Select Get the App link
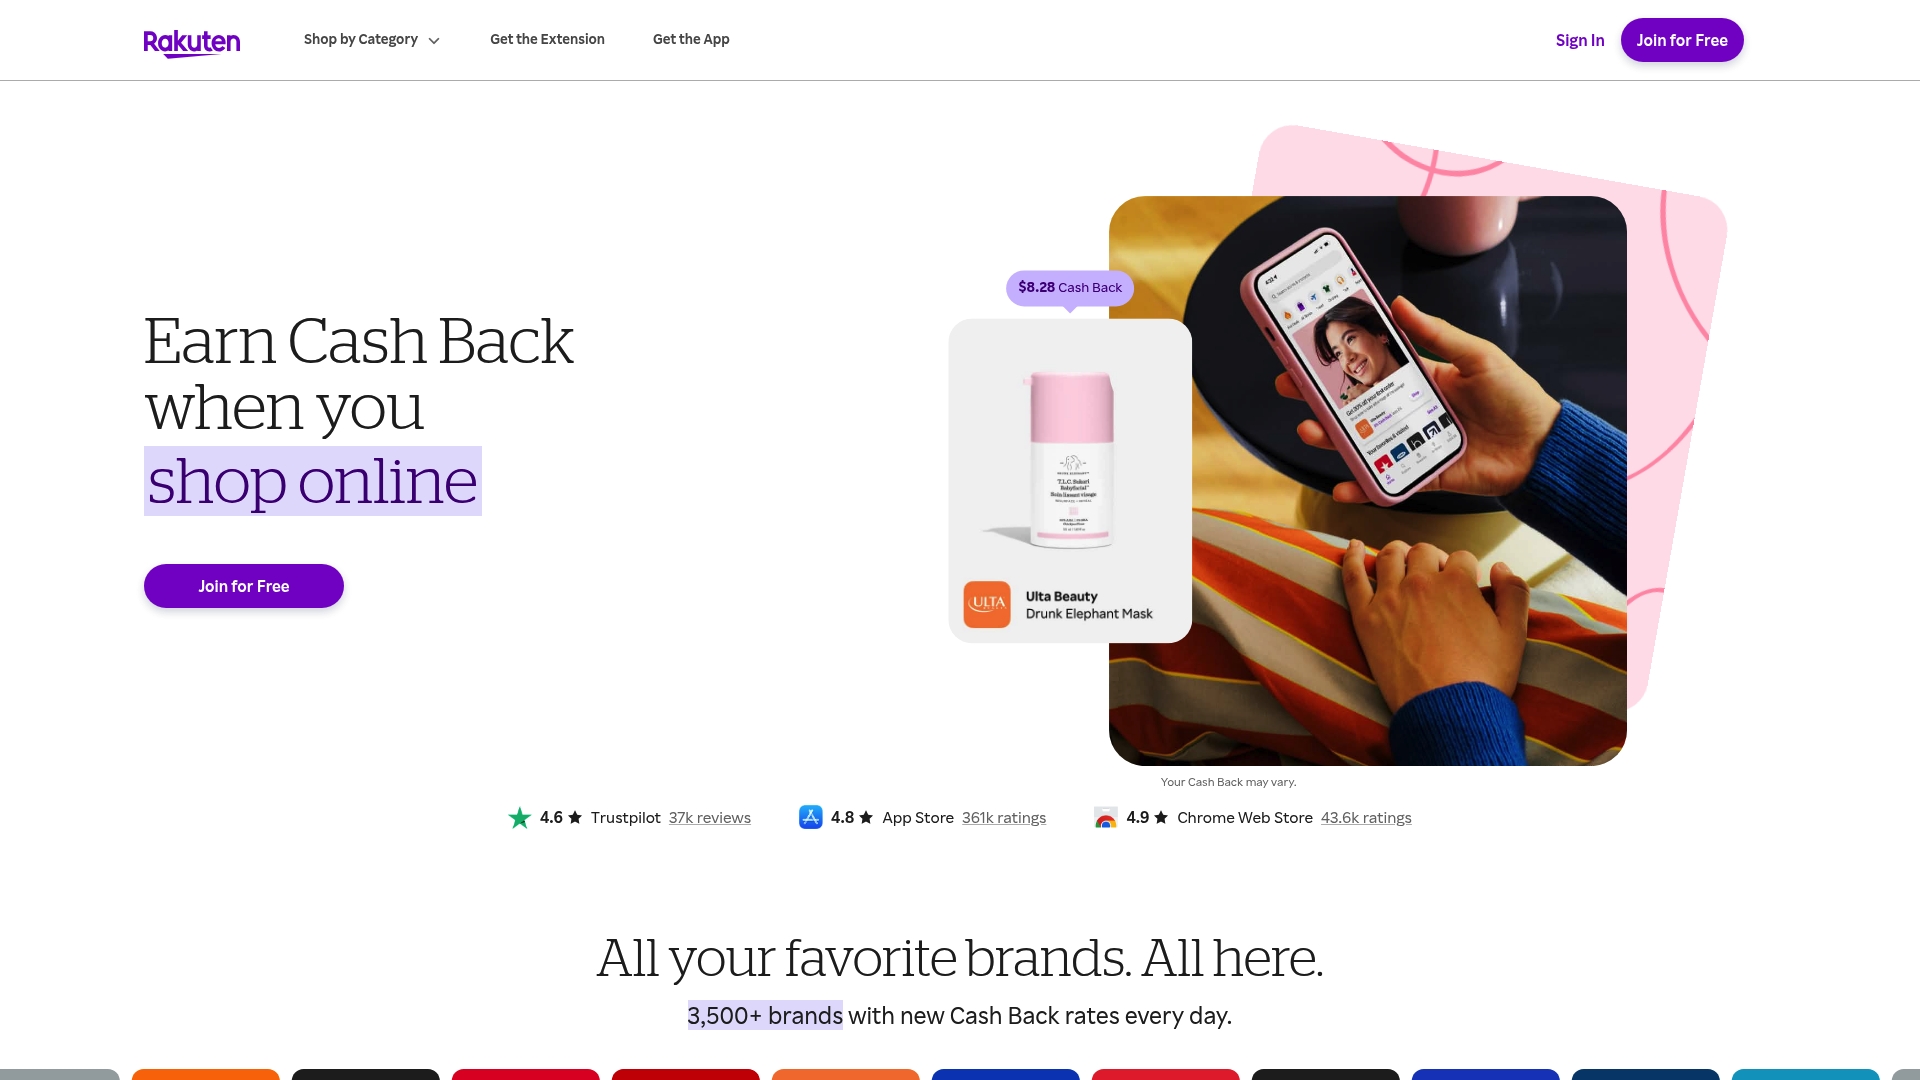The height and width of the screenshot is (1080, 1920). pyautogui.click(x=691, y=39)
